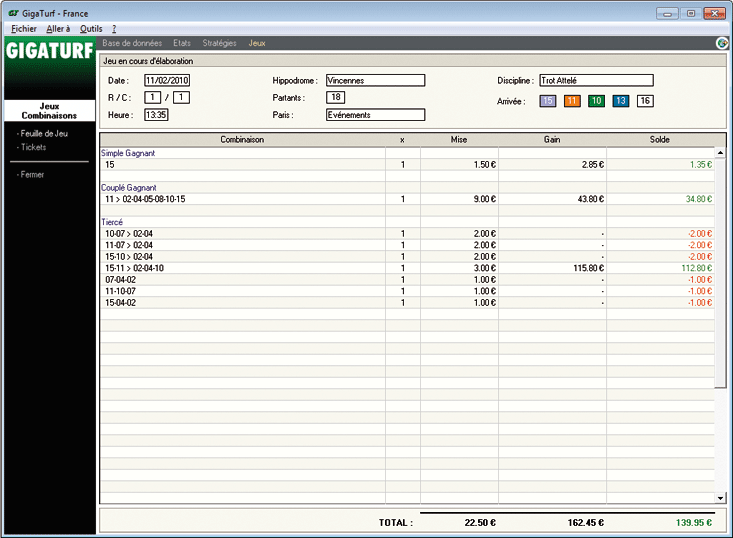Click scrollbar up arrow in table

point(720,152)
